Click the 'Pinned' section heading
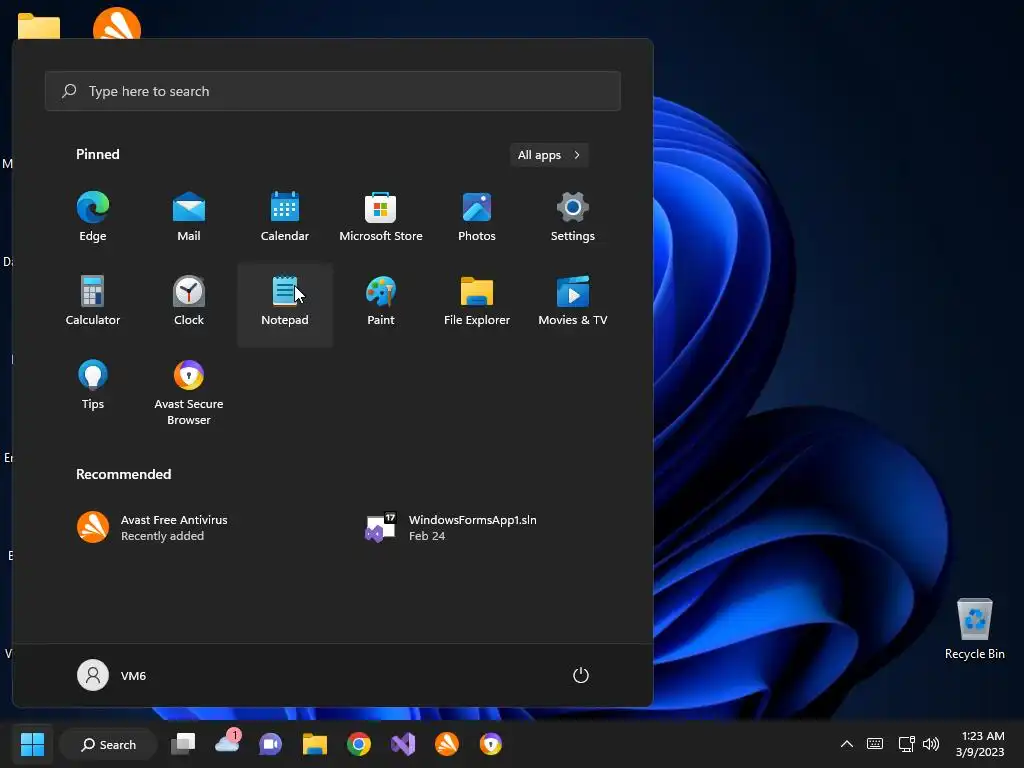This screenshot has width=1024, height=768. click(98, 154)
